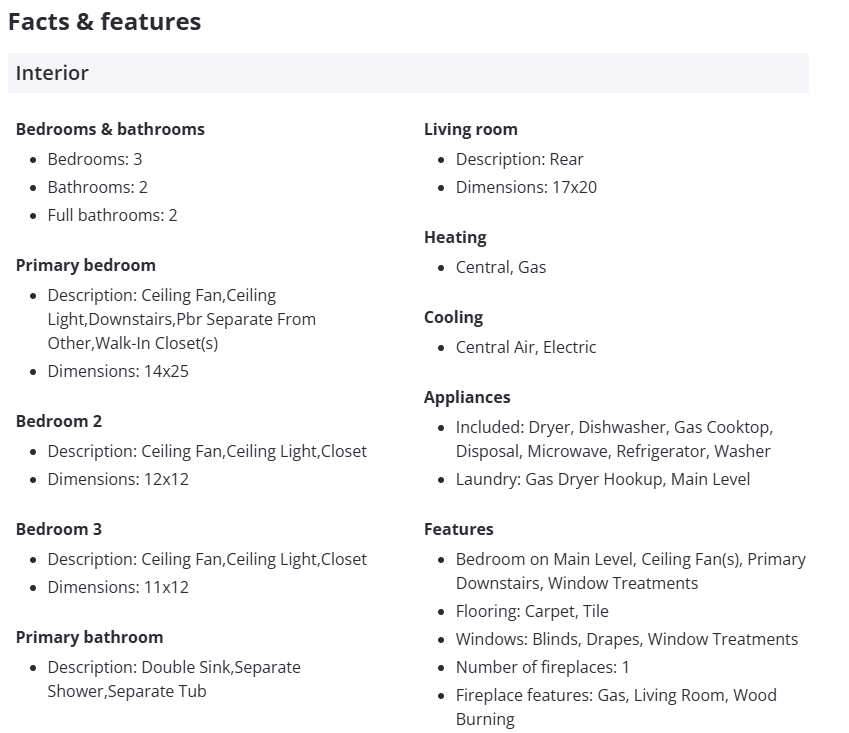Click the Central Air, Electric item
Image resolution: width=849 pixels, height=733 pixels.
[x=526, y=347]
